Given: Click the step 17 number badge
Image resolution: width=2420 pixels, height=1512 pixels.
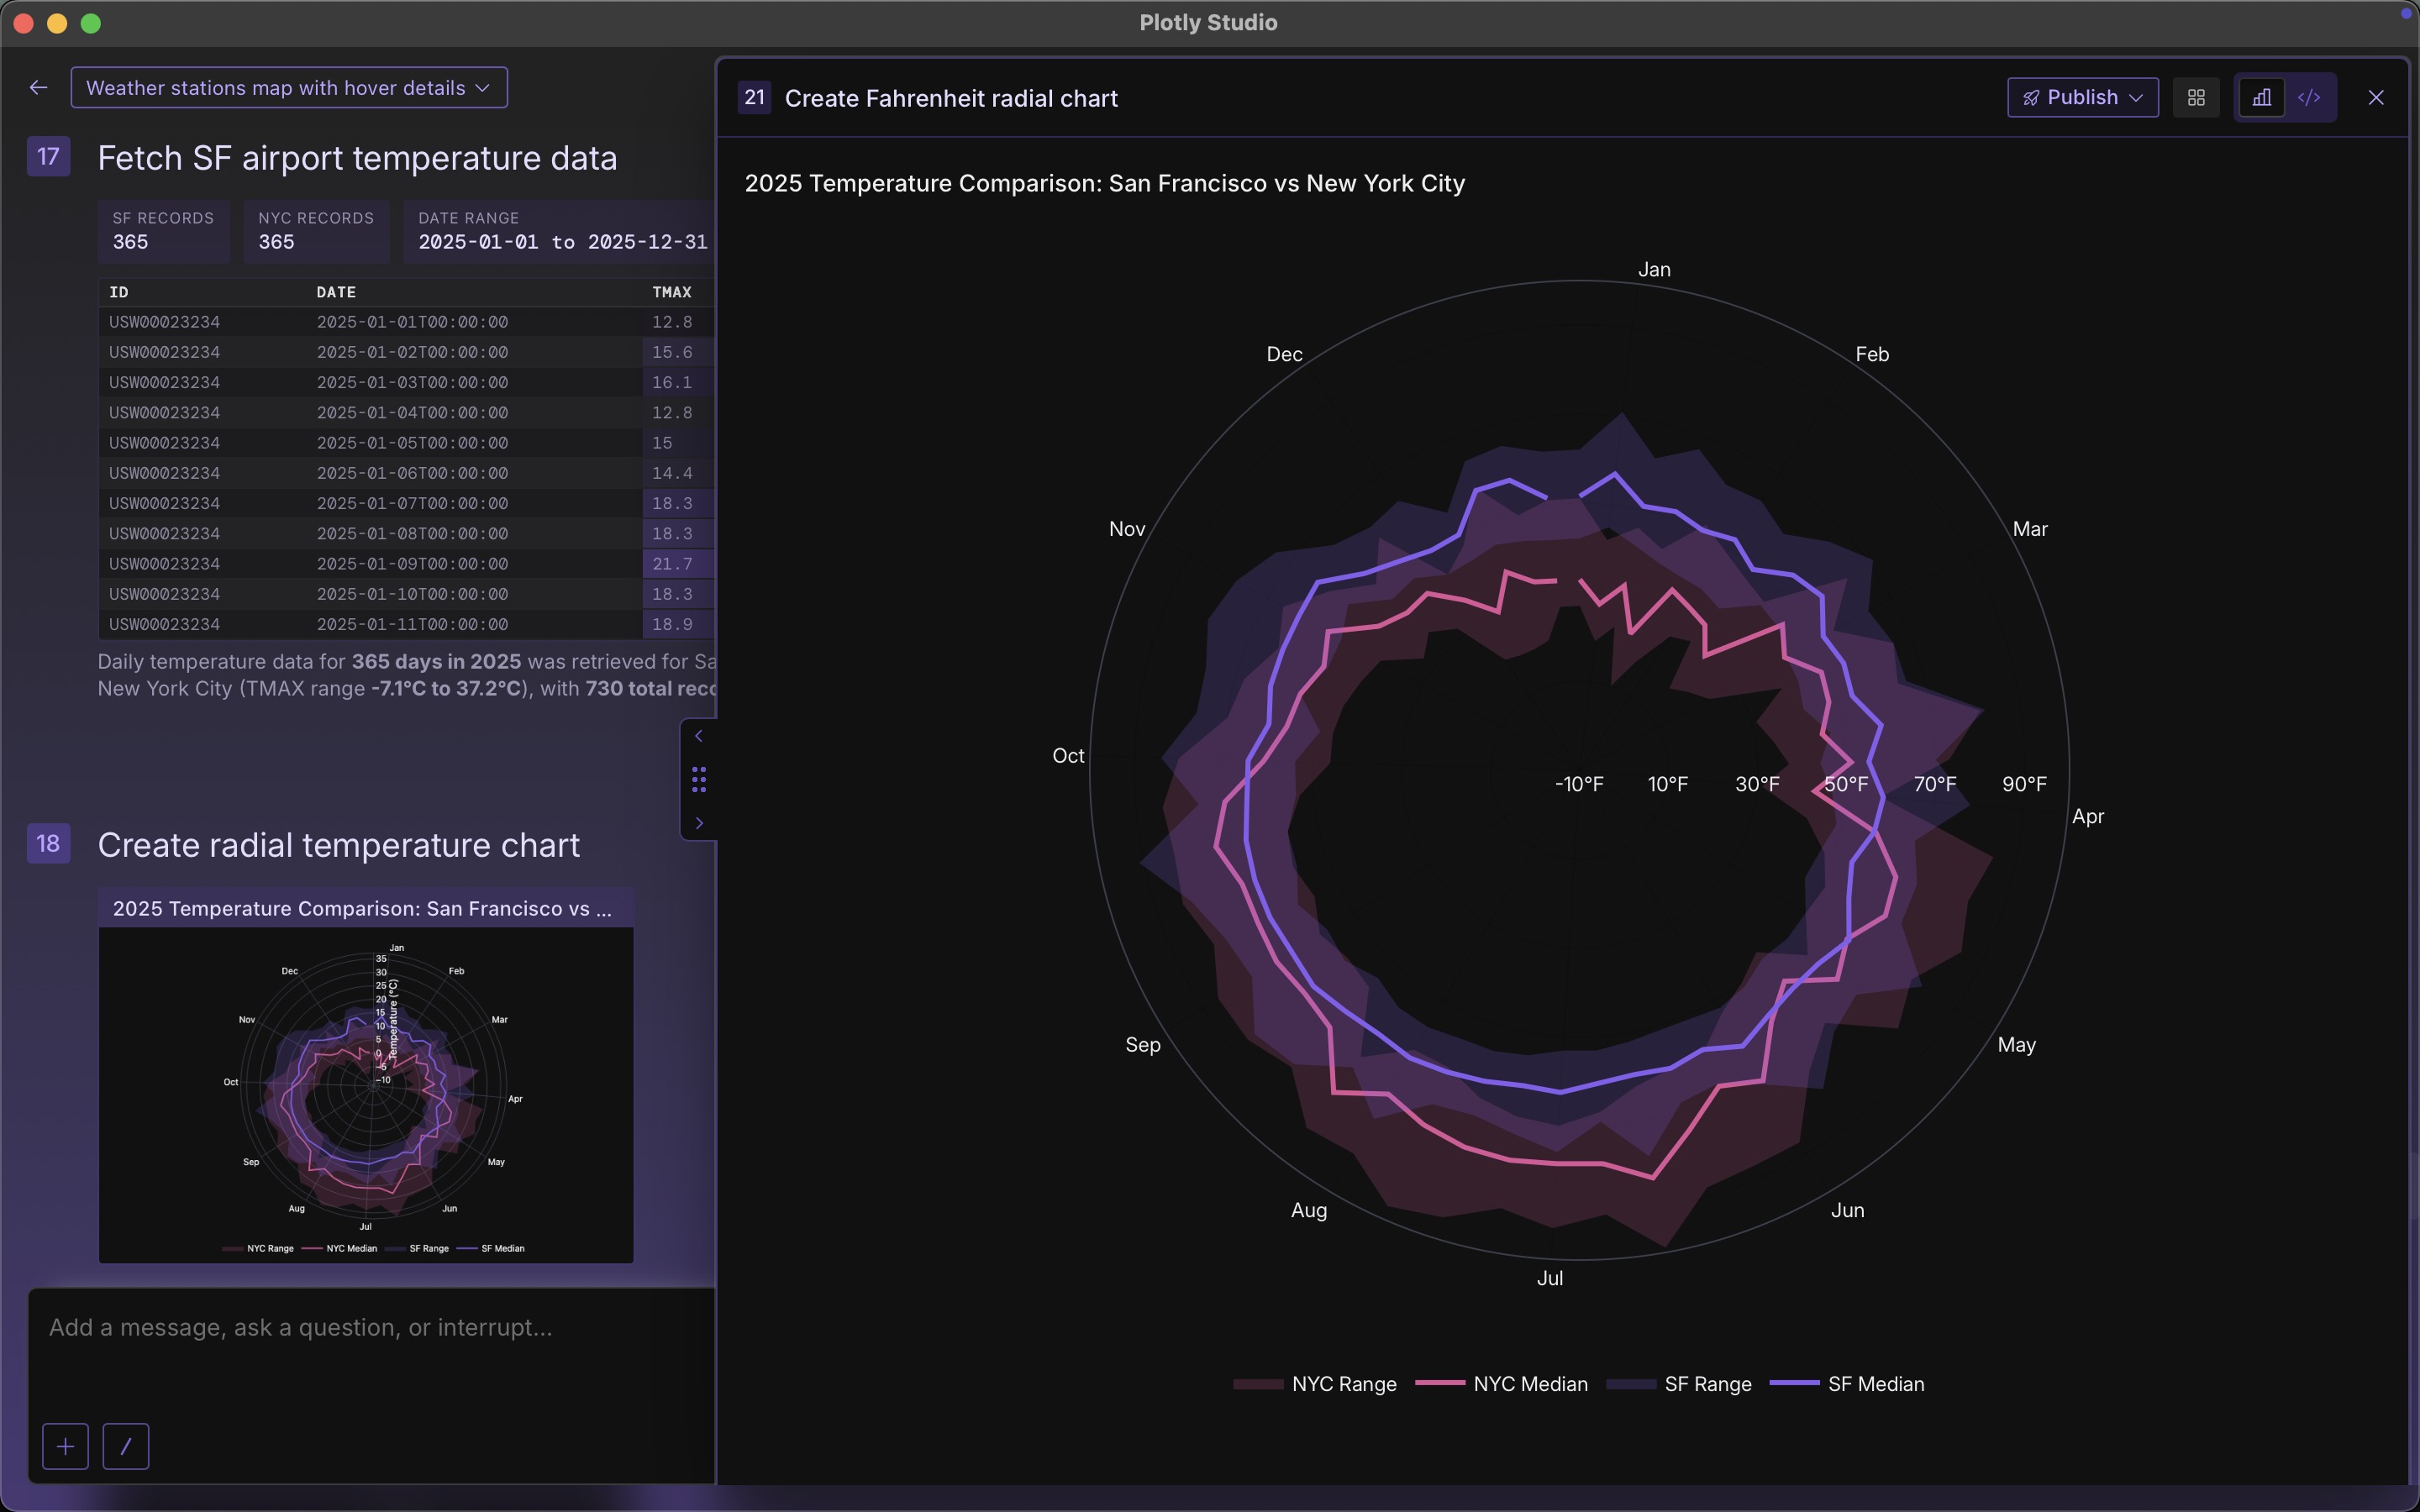Looking at the screenshot, I should (48, 156).
